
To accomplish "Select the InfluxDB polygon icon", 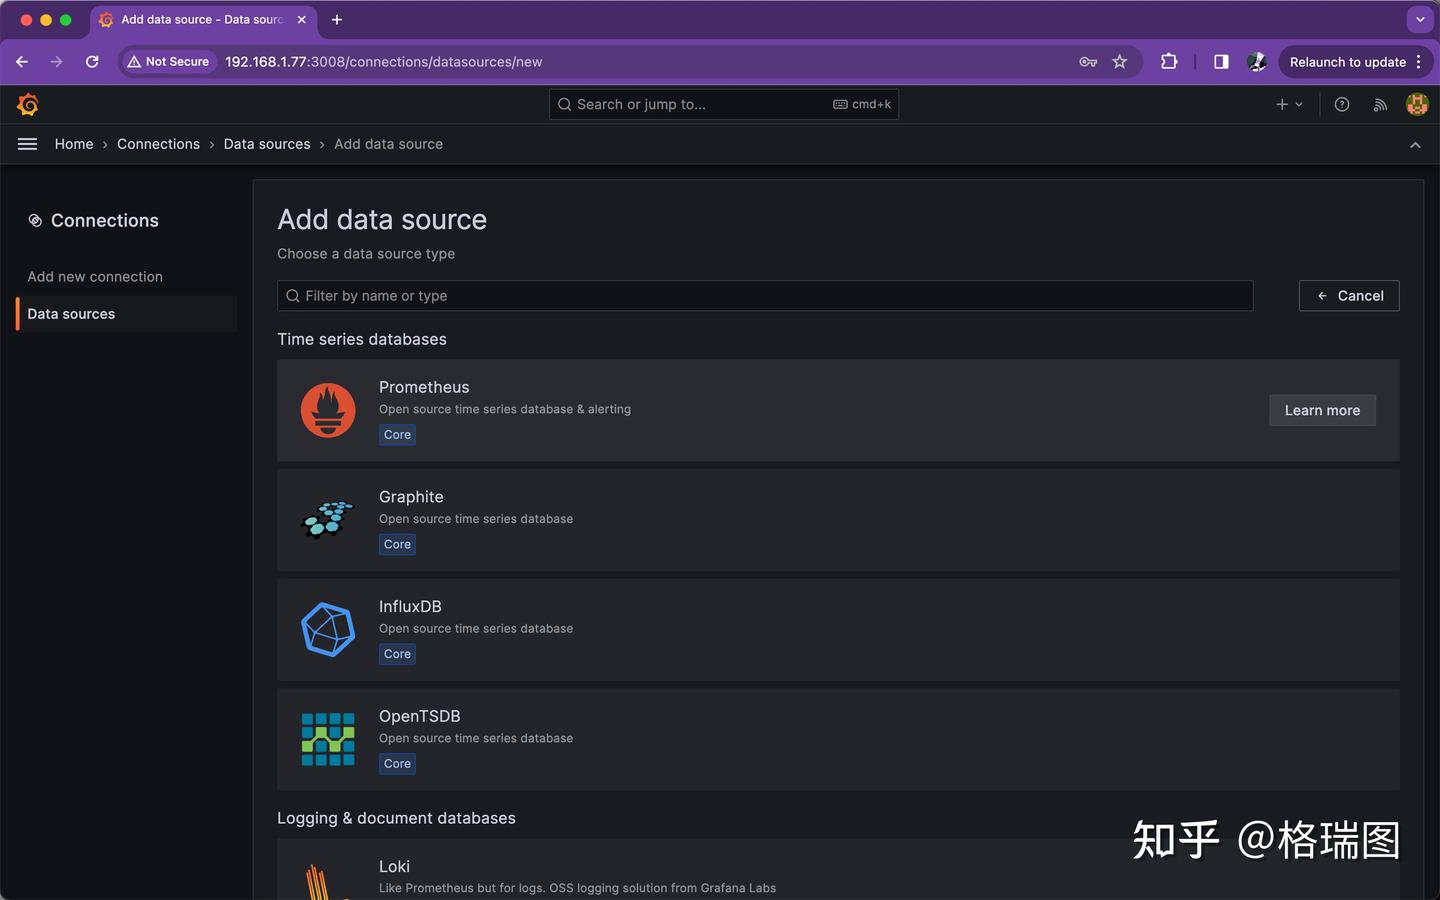I will (328, 630).
